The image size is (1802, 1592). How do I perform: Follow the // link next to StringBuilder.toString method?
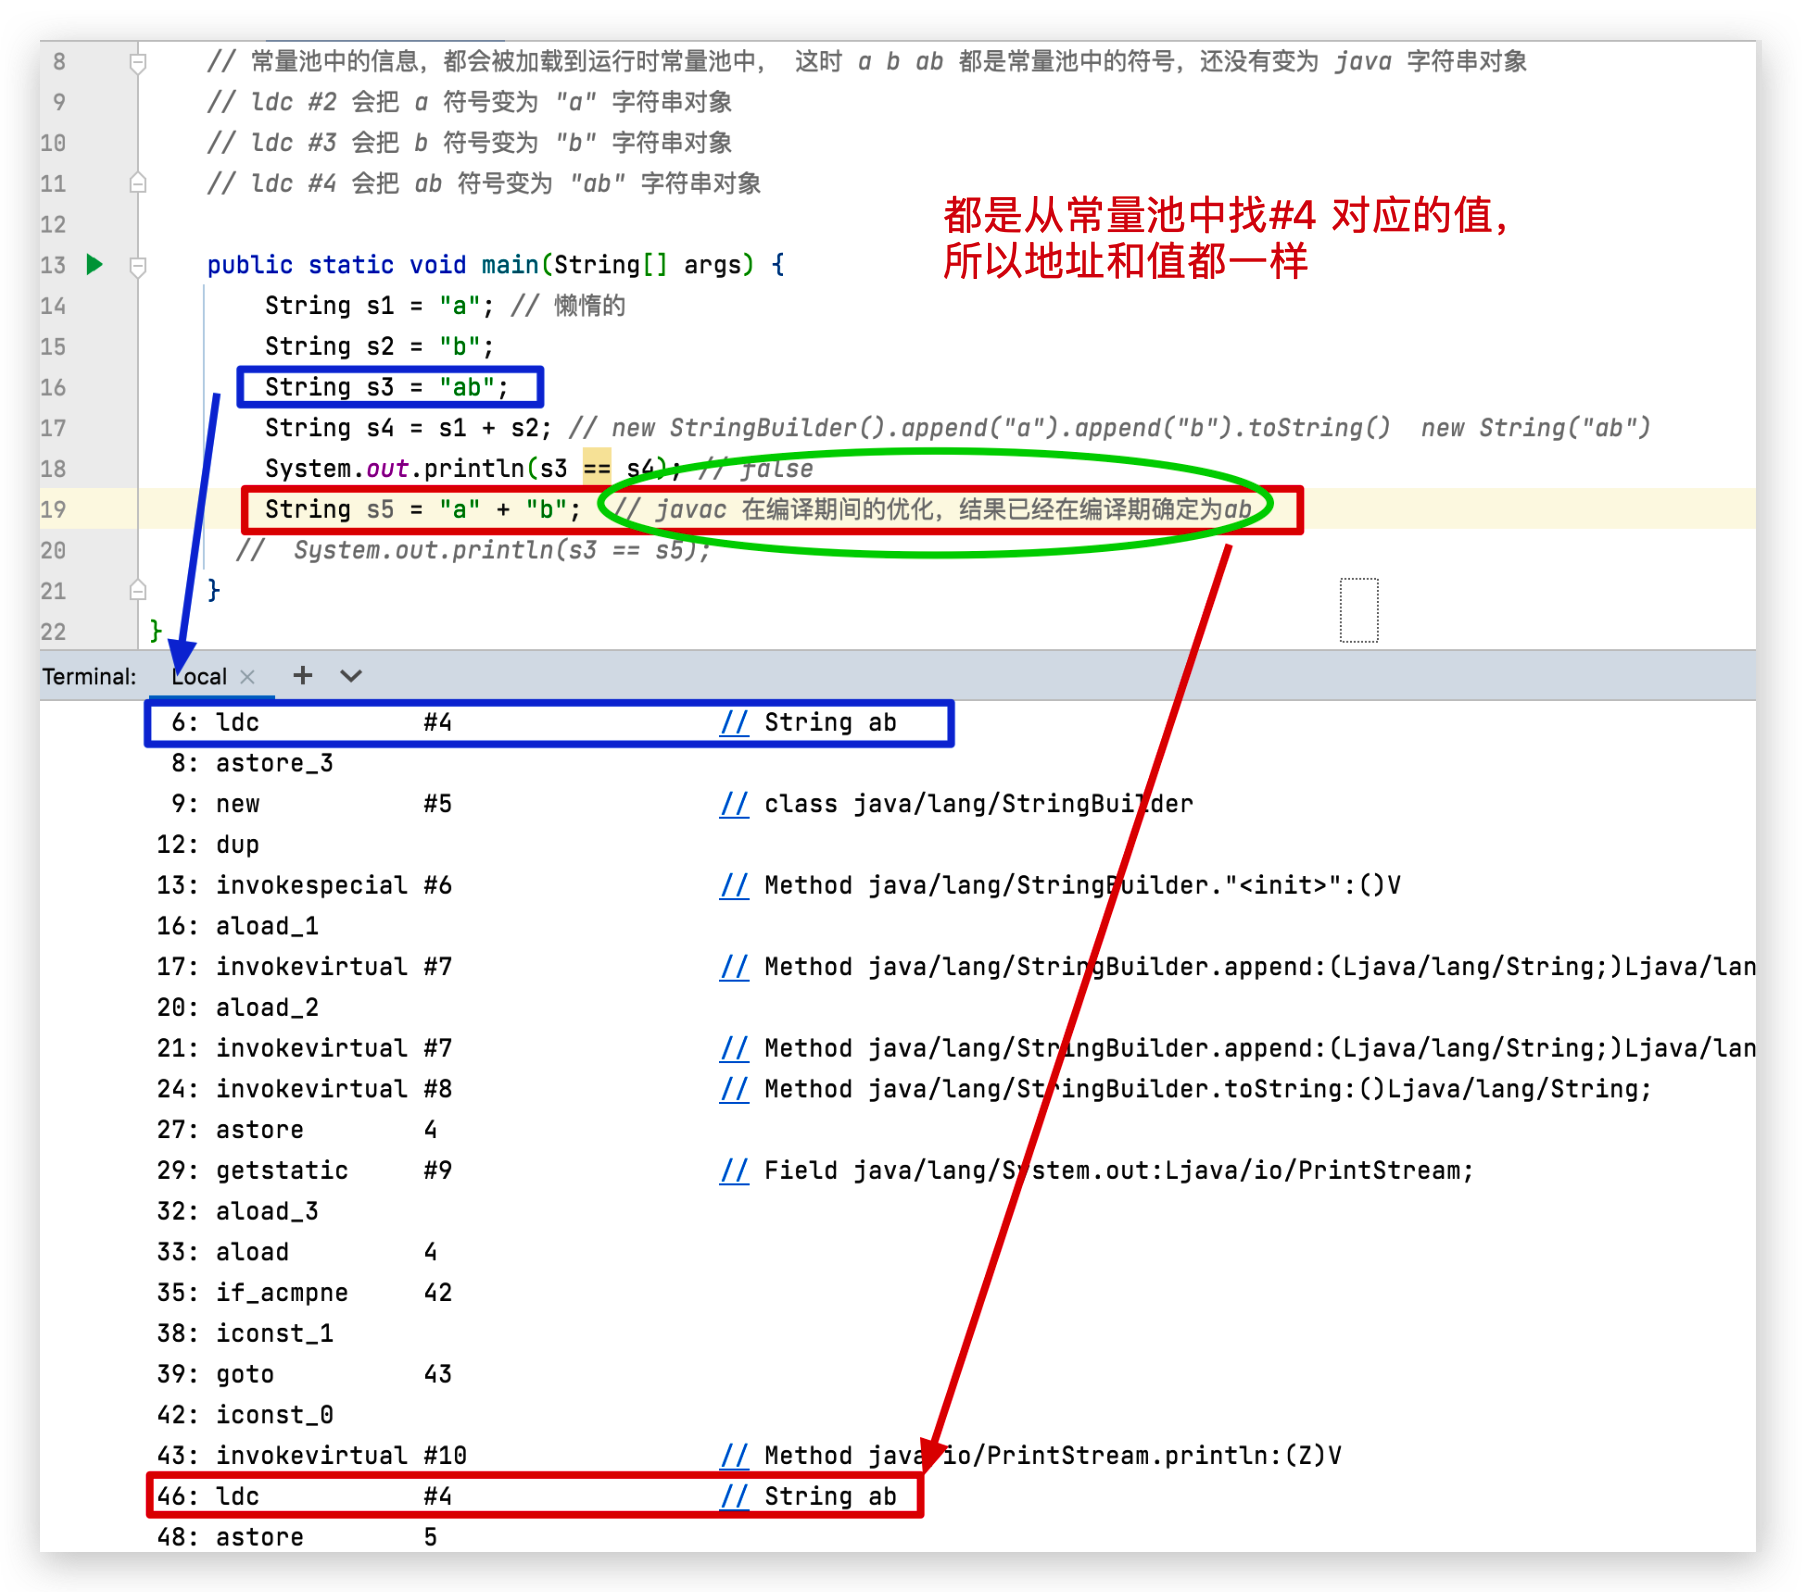pyautogui.click(x=733, y=1089)
